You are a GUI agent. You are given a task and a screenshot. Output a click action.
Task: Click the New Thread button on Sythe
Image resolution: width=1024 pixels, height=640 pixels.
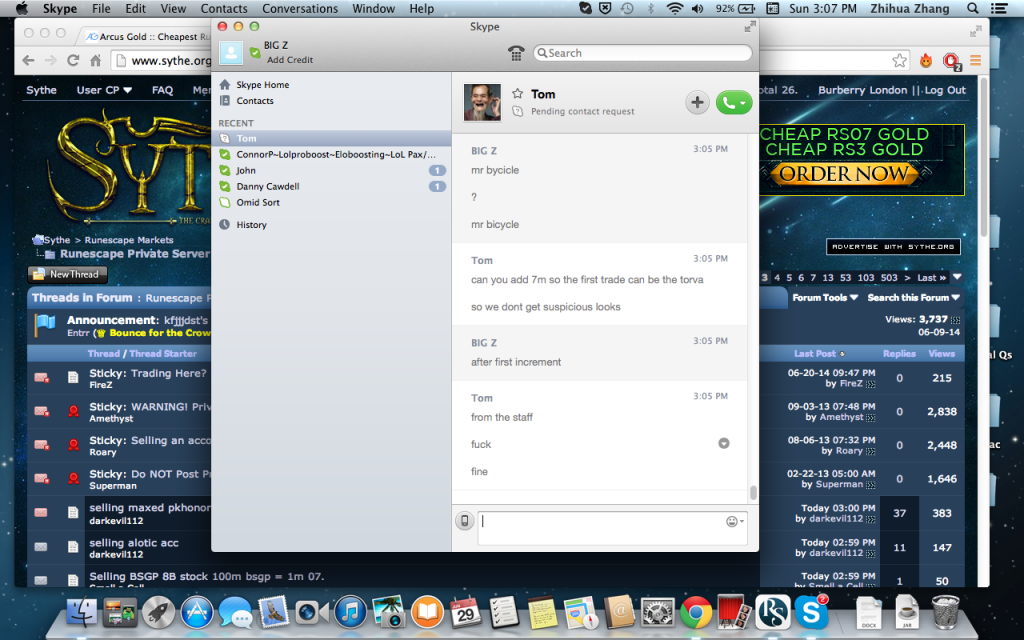point(67,274)
